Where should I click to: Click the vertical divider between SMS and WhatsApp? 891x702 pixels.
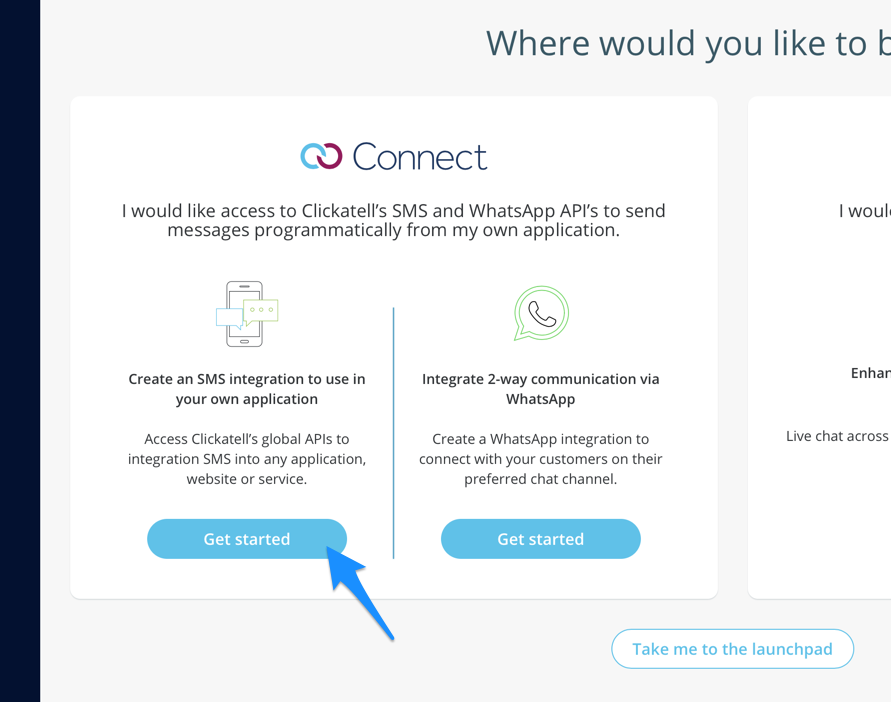394,432
